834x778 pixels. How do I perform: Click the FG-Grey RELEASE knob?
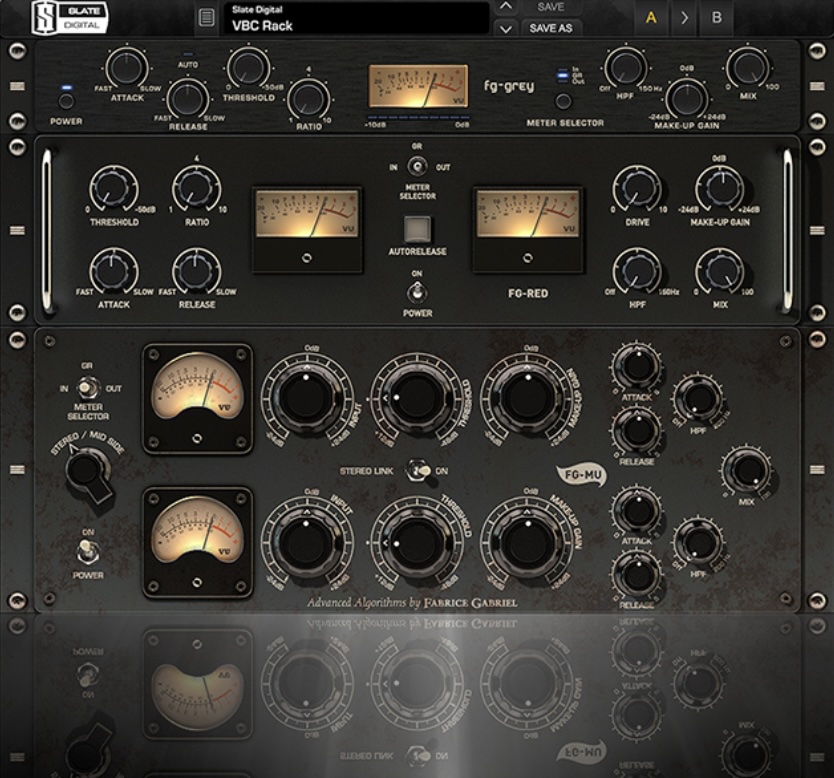click(187, 99)
